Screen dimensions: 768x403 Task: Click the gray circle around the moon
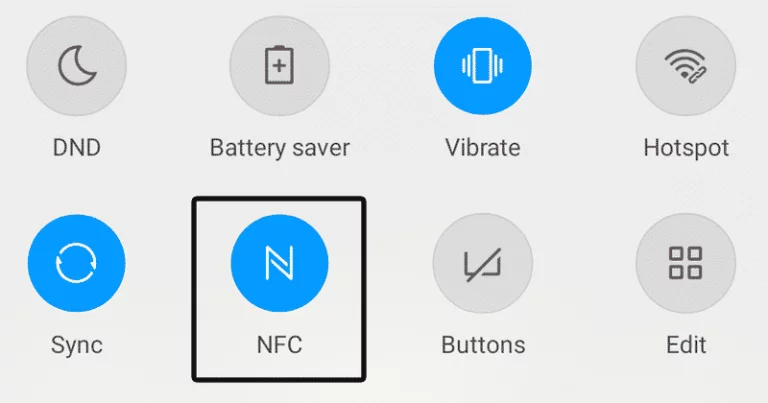(x=77, y=66)
